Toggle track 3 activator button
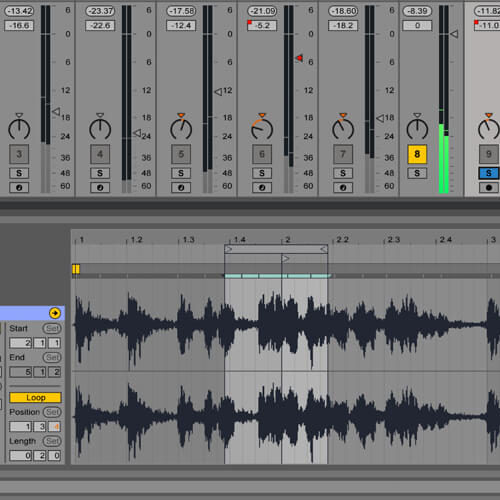 click(x=19, y=154)
